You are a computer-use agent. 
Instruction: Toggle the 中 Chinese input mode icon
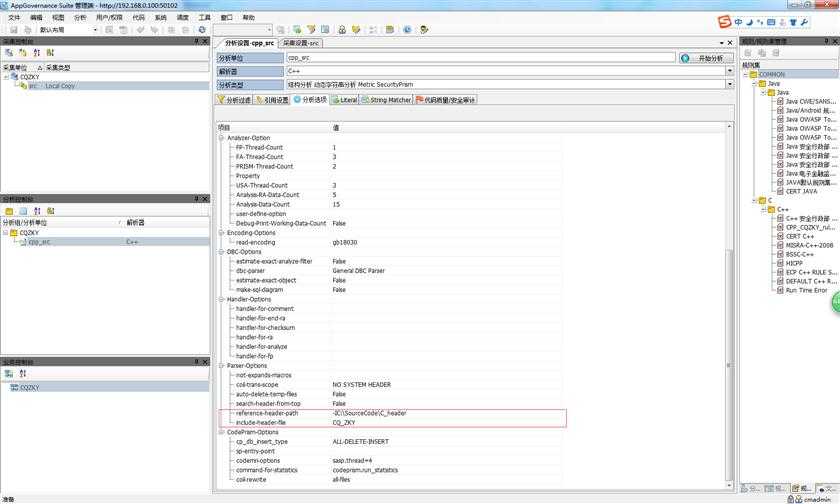(x=739, y=22)
